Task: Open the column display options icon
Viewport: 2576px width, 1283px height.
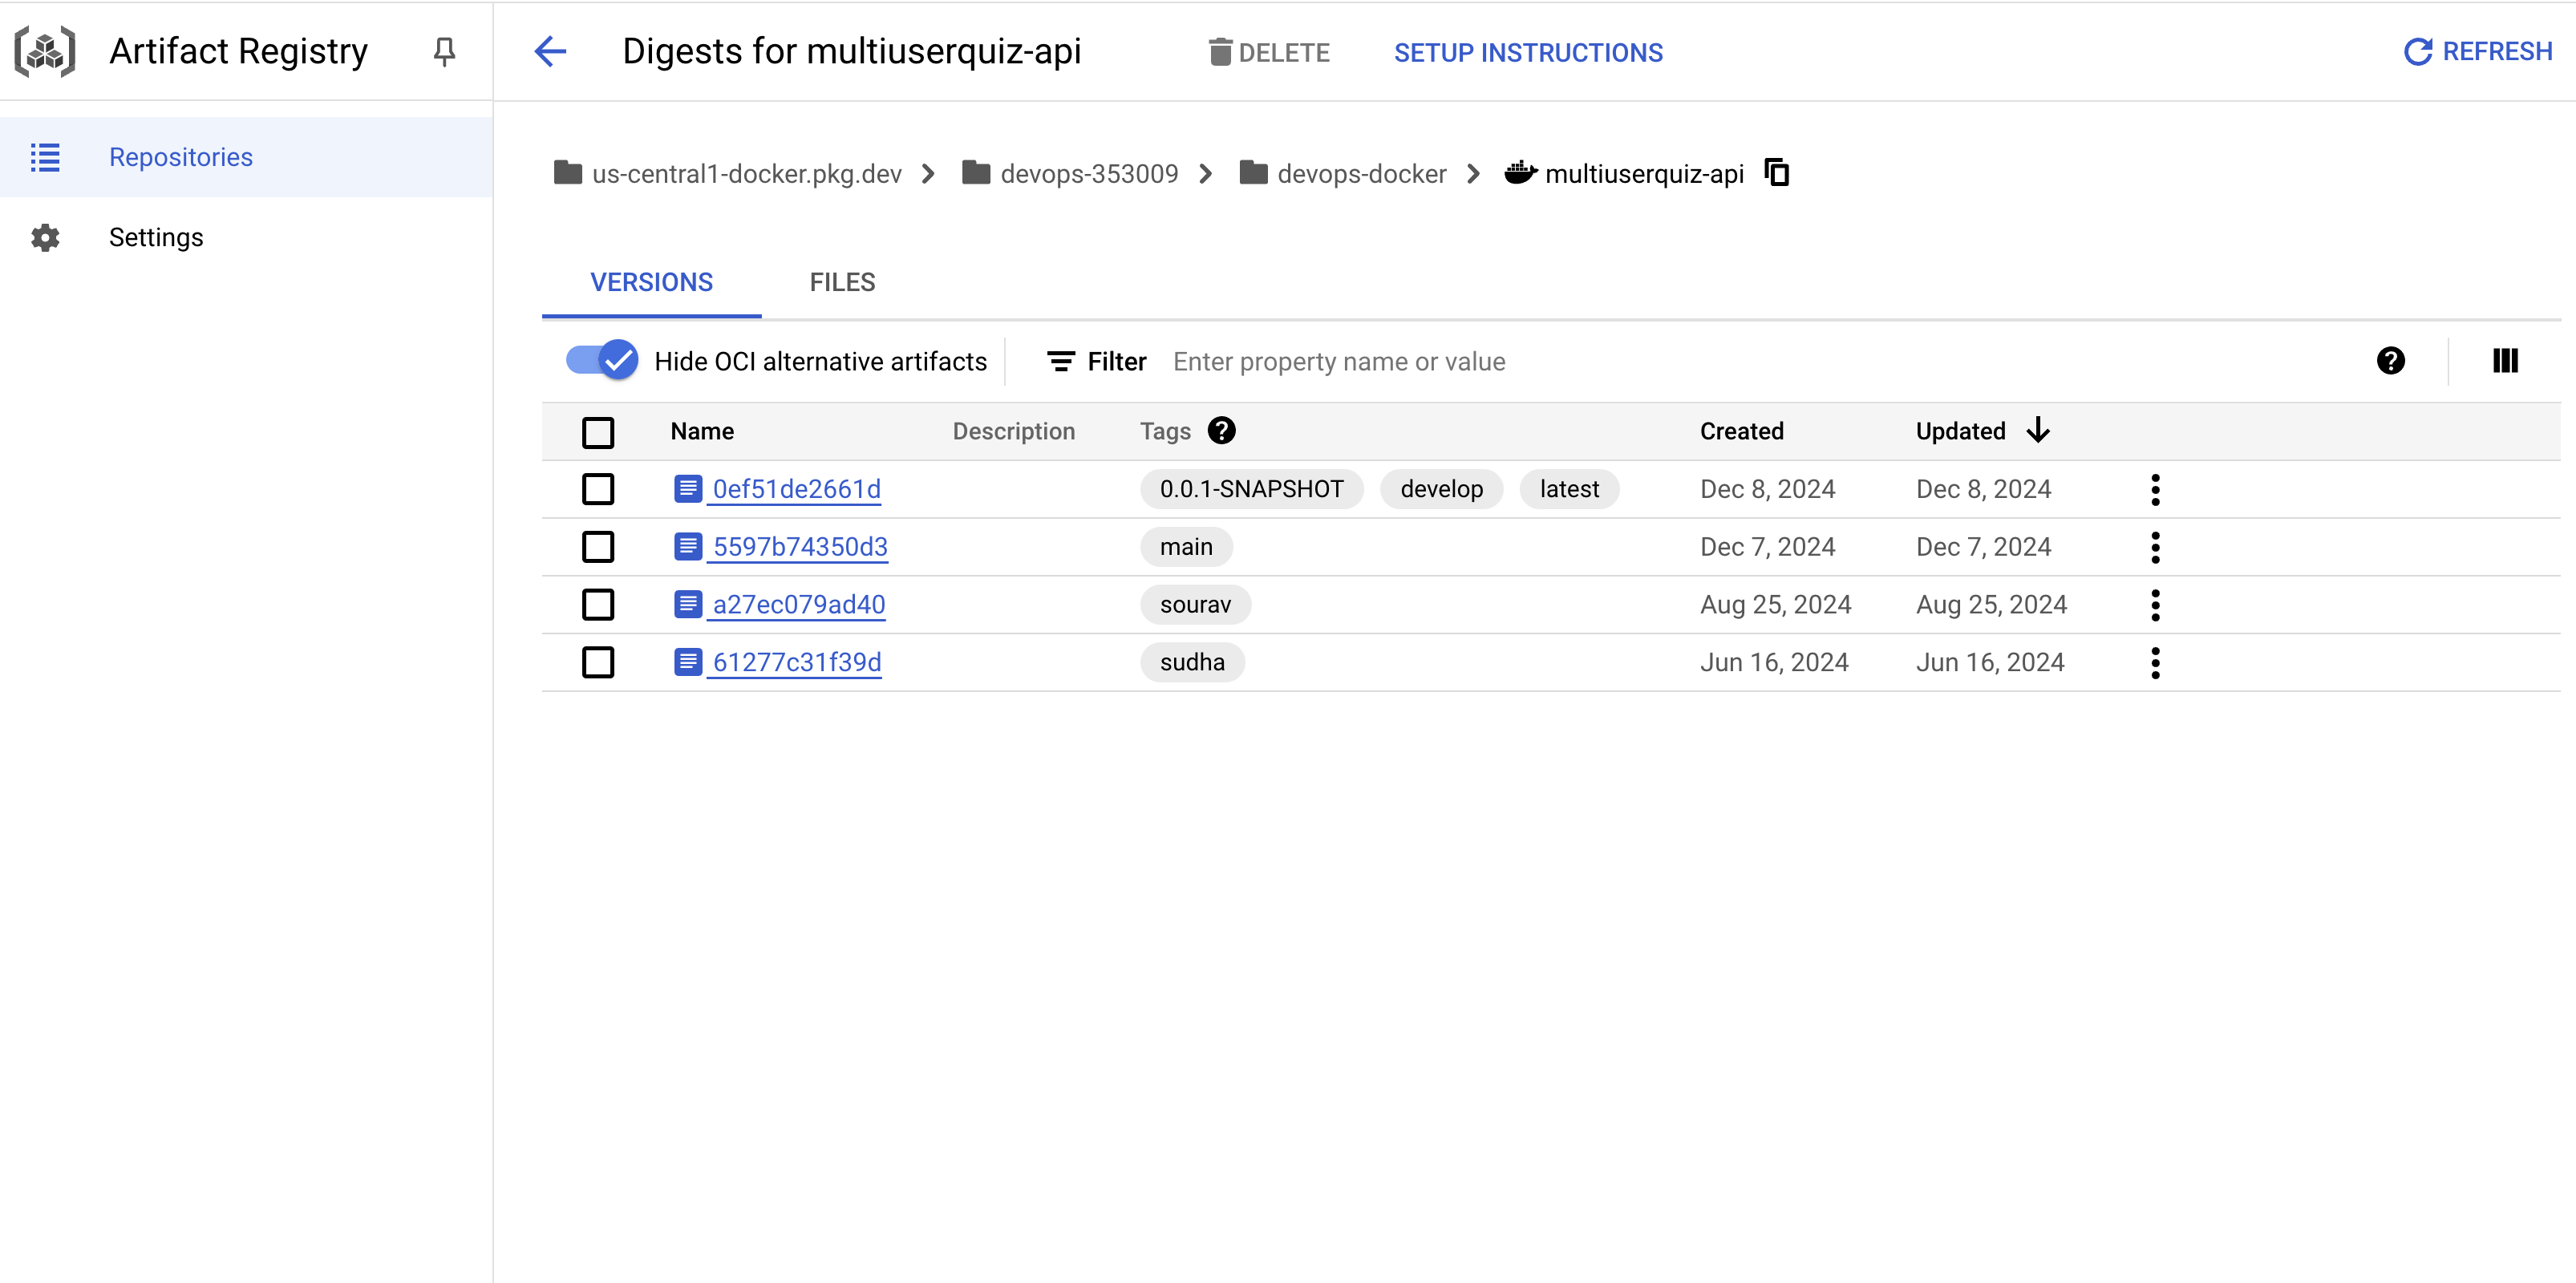Action: coord(2505,361)
